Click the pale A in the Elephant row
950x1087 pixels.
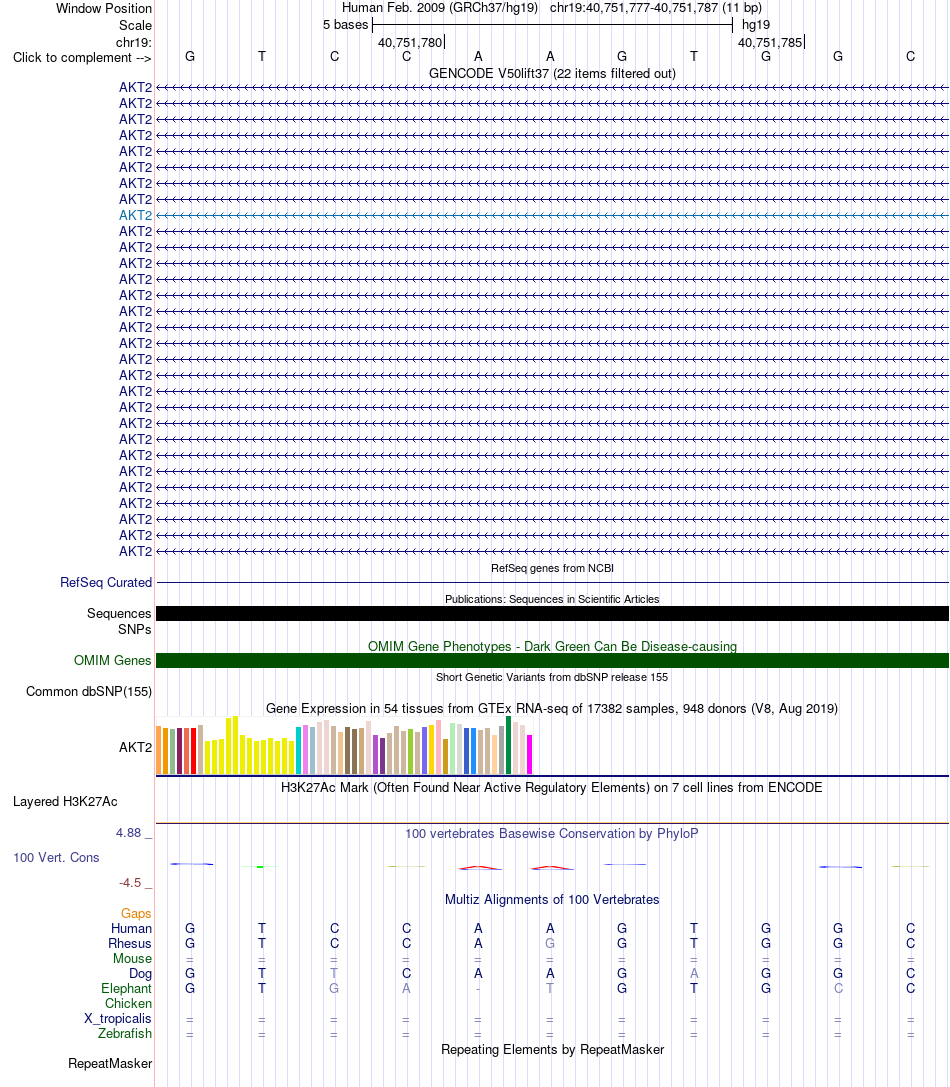(406, 989)
